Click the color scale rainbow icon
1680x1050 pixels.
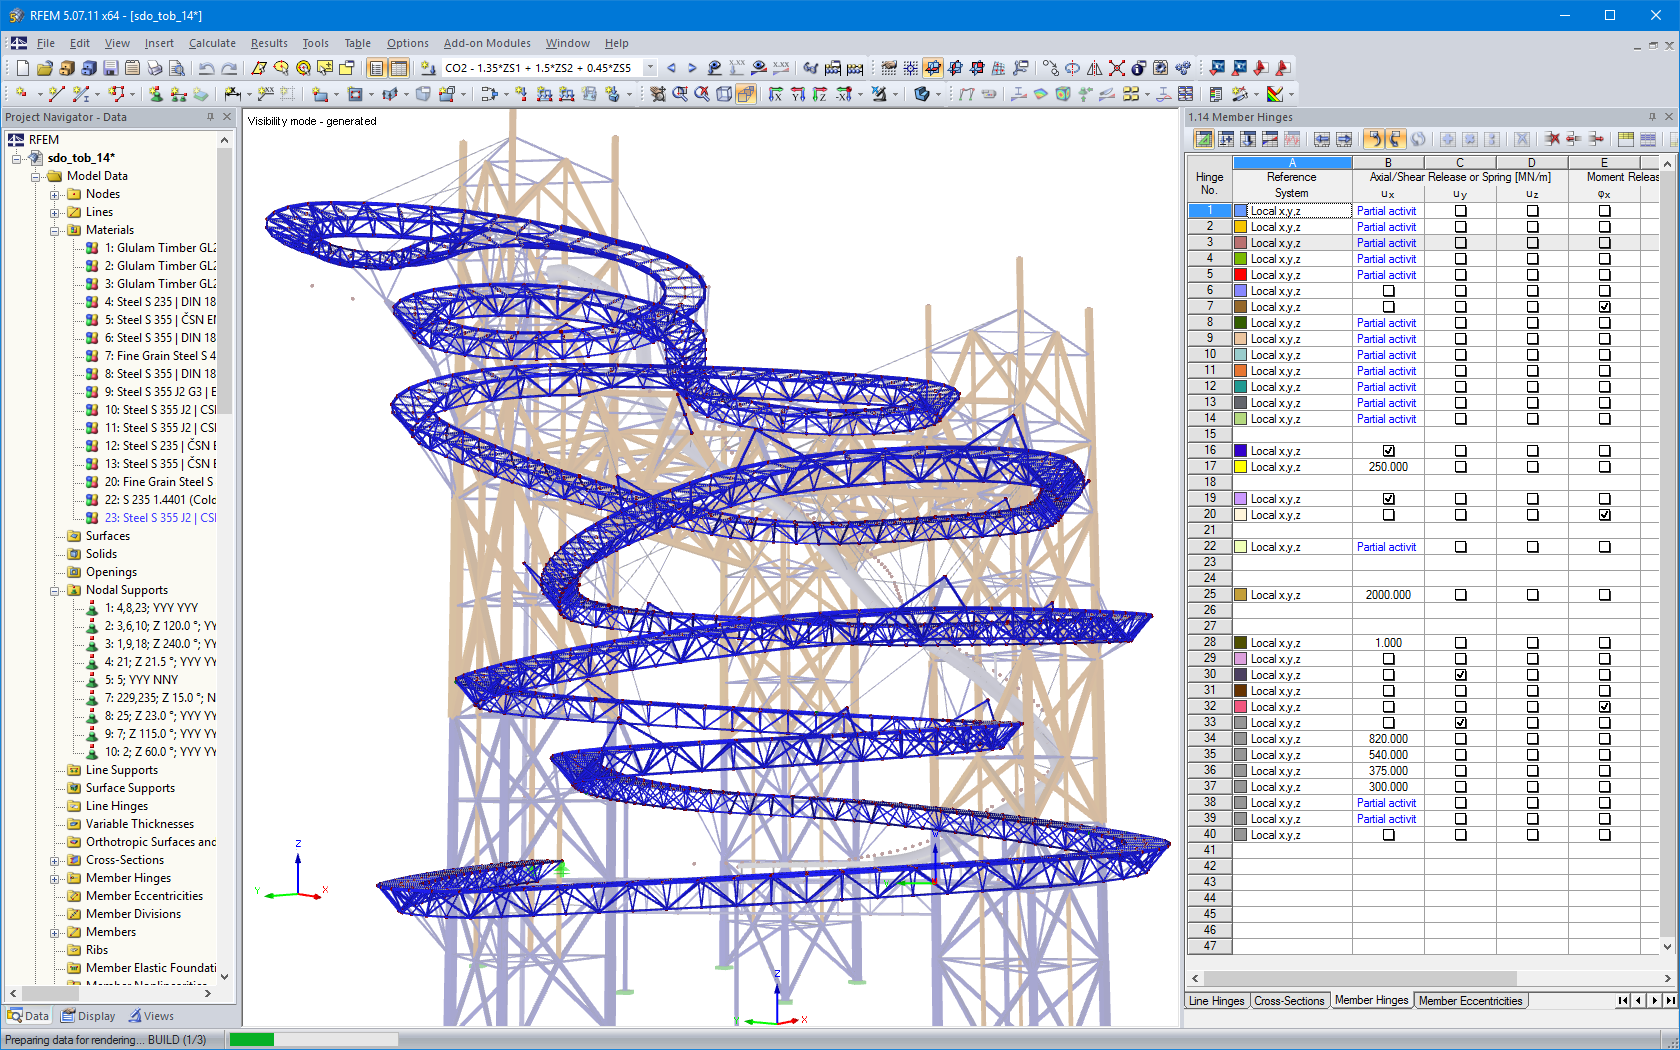pyautogui.click(x=1275, y=94)
